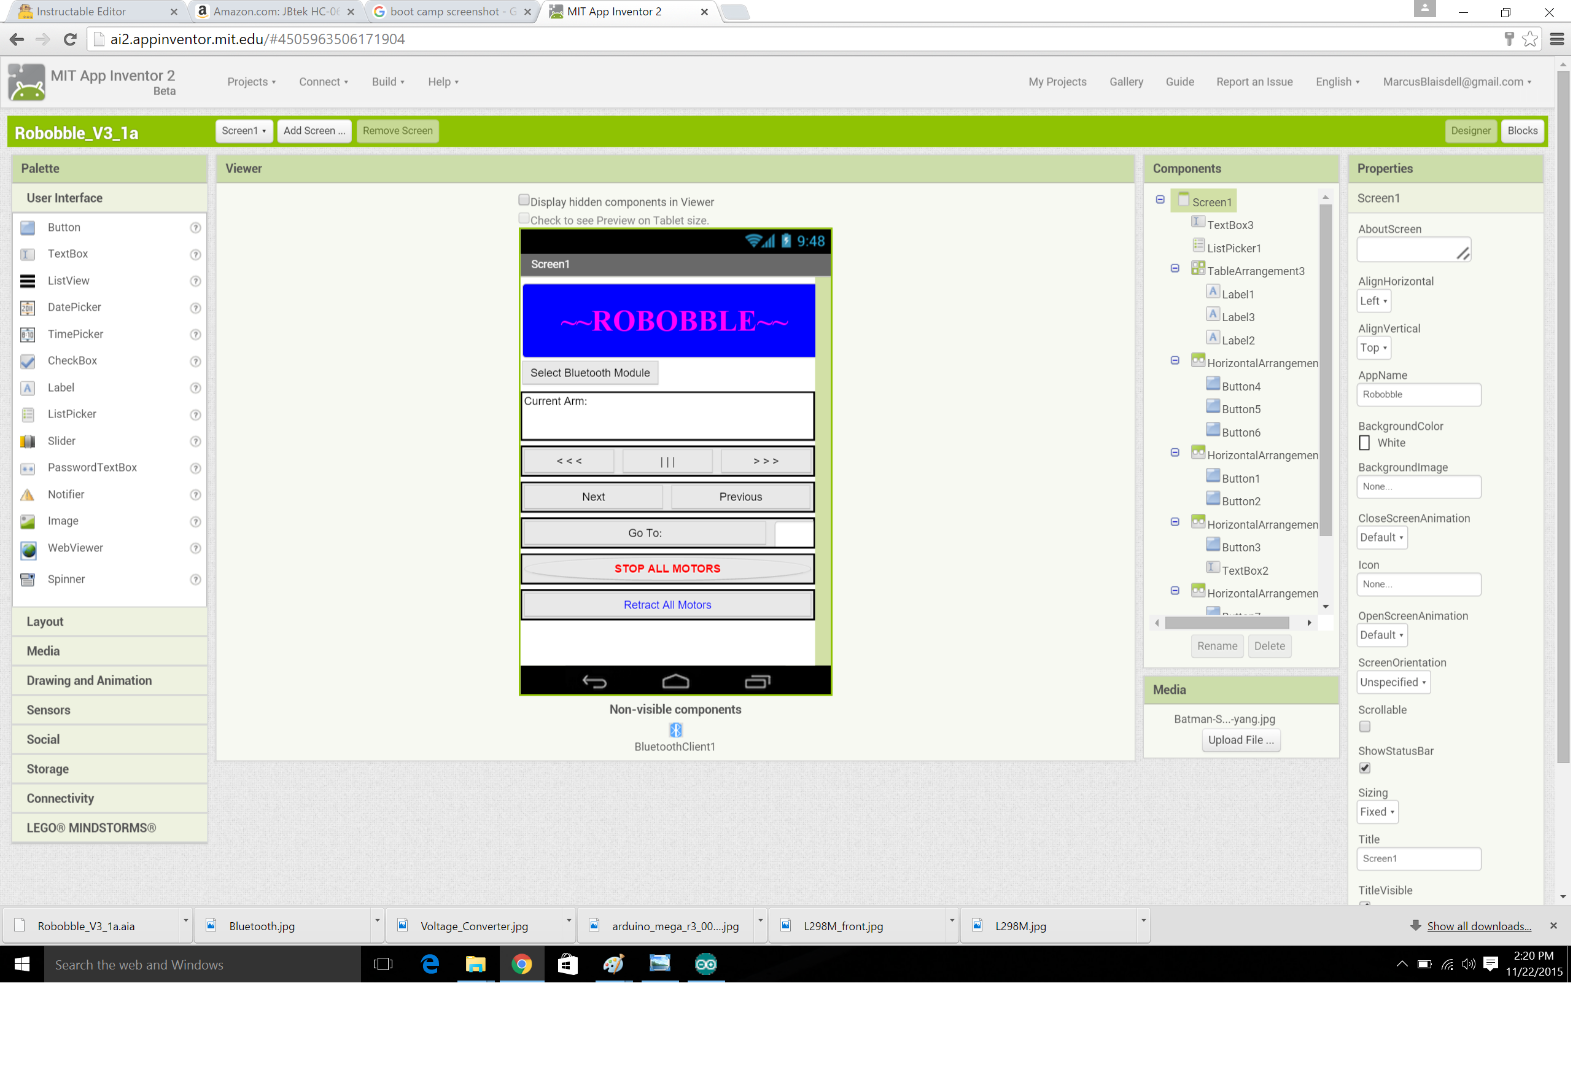Open the Projects menu

pos(251,82)
